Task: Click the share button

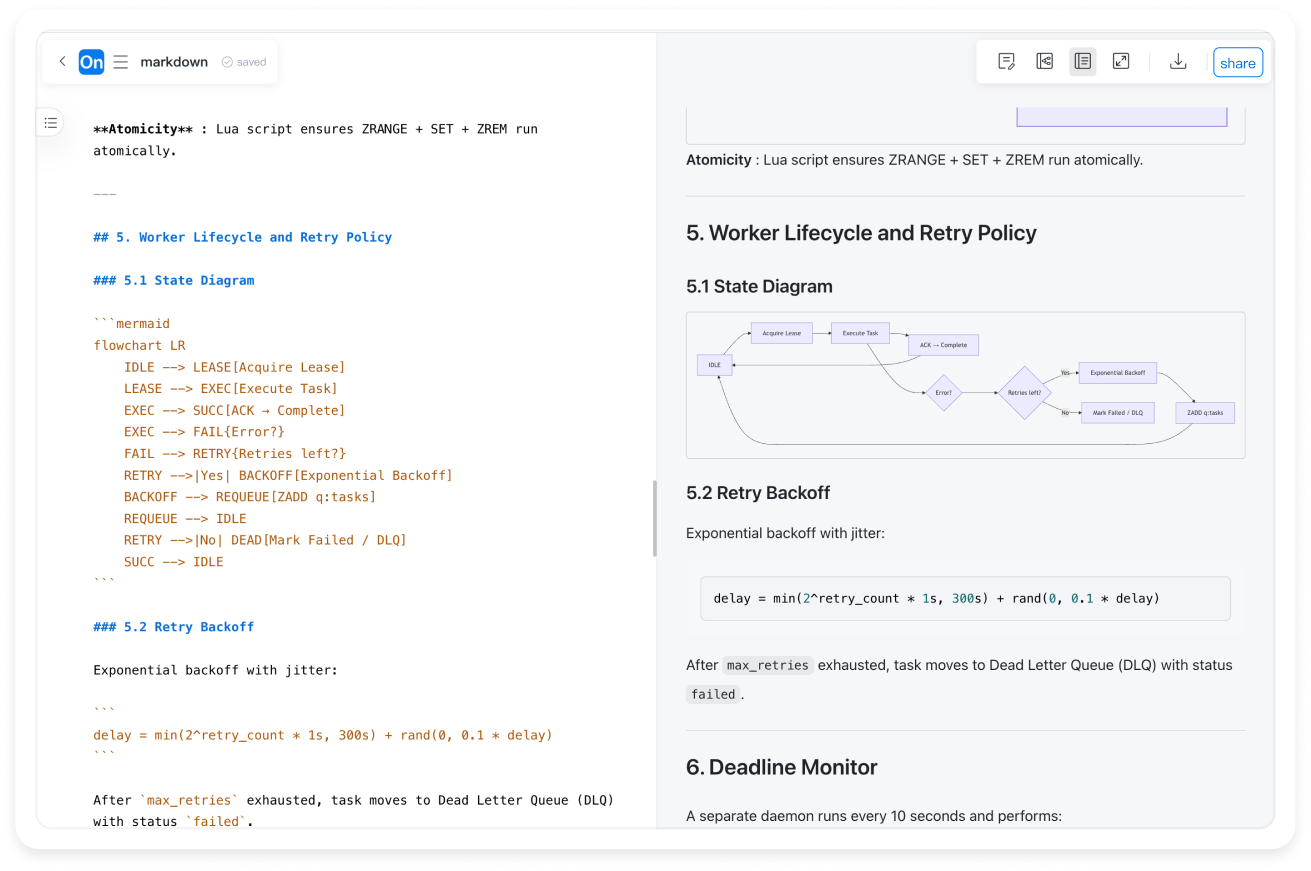Action: pyautogui.click(x=1238, y=62)
